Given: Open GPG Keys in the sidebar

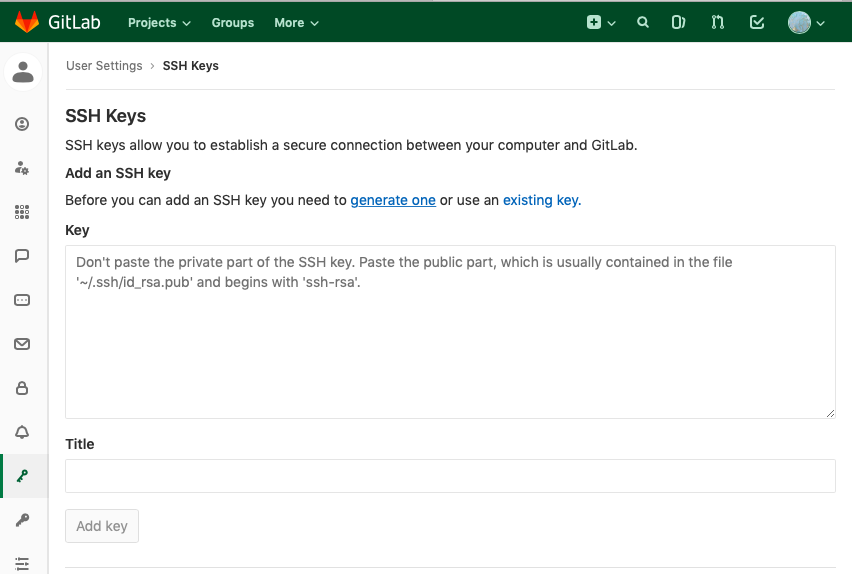Looking at the screenshot, I should [x=22, y=520].
